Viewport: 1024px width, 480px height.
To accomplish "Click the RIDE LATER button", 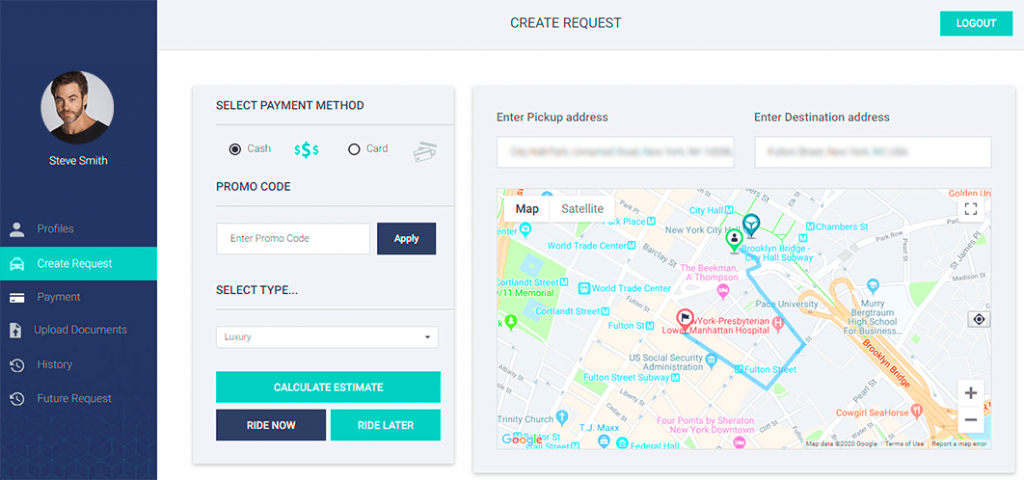I will pos(386,425).
